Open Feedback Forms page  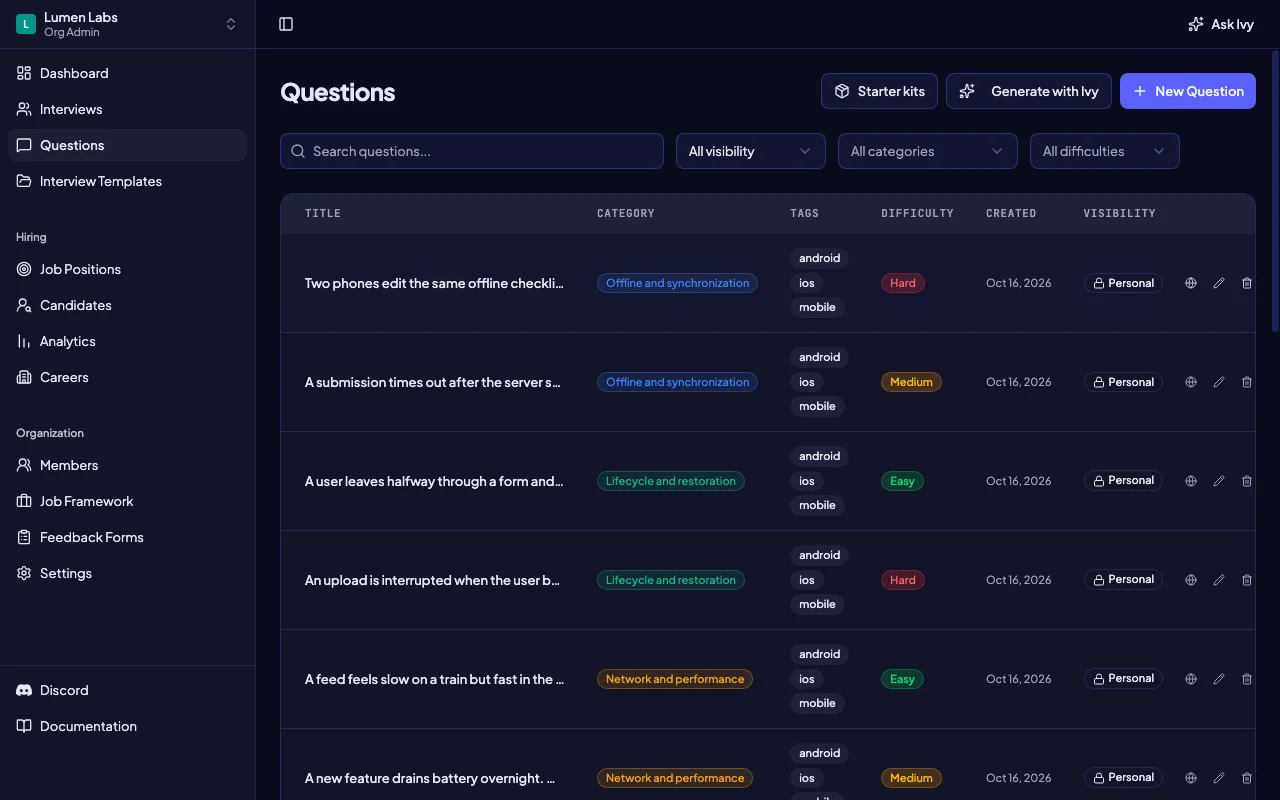(x=127, y=537)
